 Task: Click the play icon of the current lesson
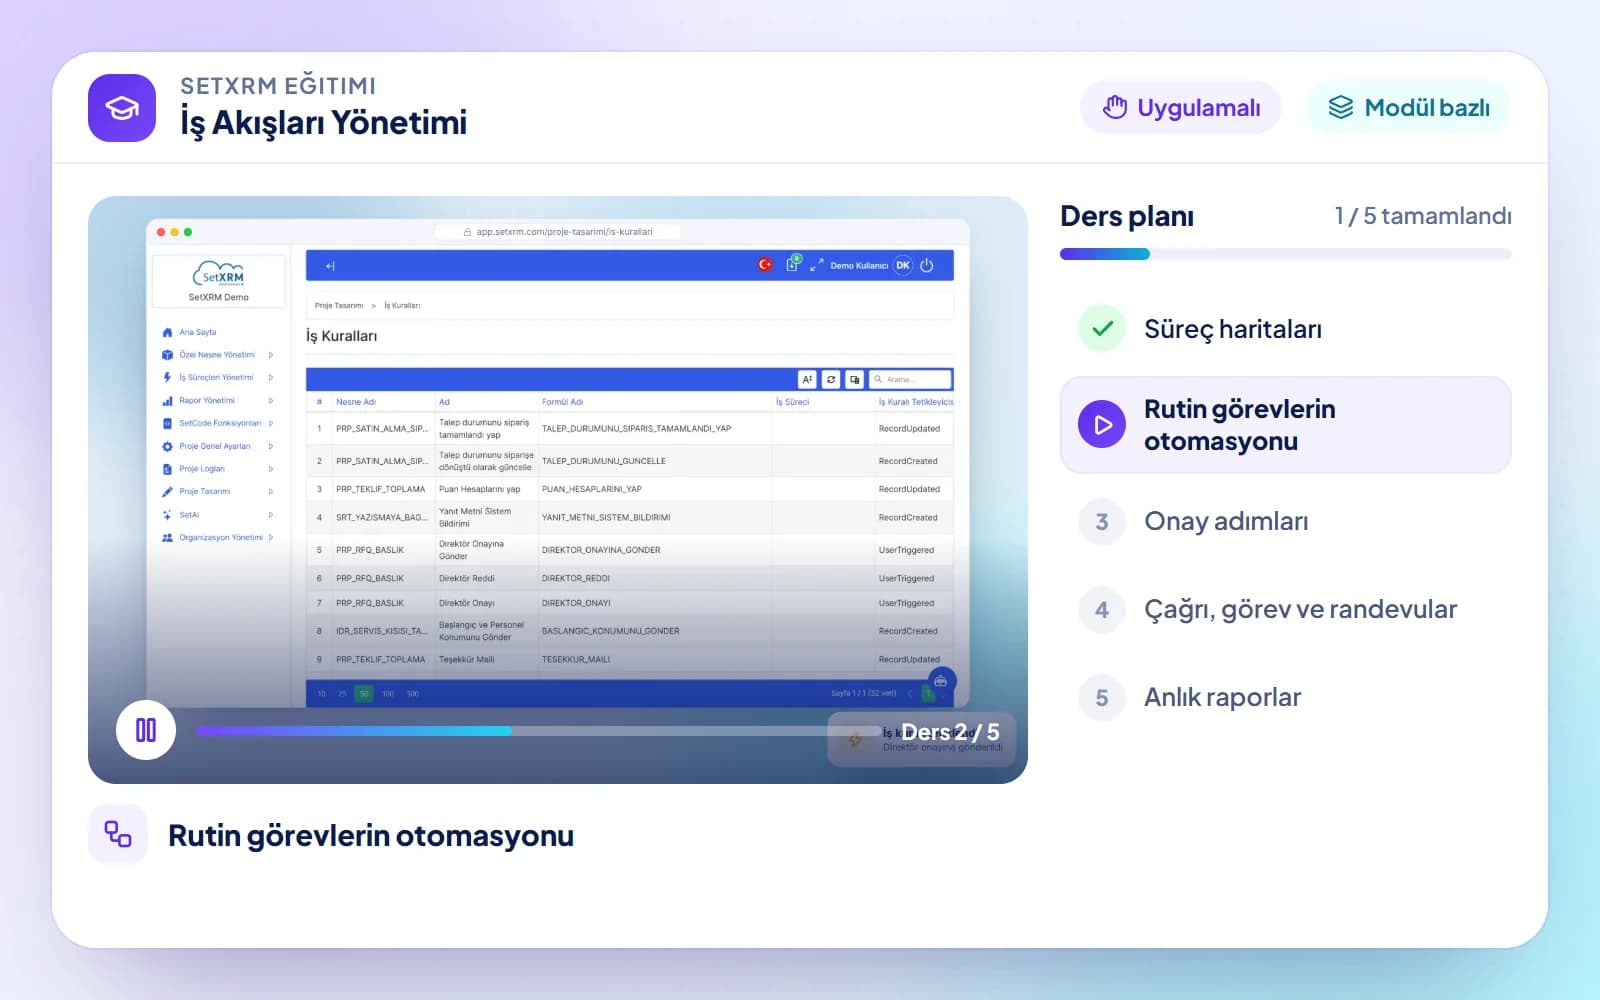click(x=1102, y=425)
